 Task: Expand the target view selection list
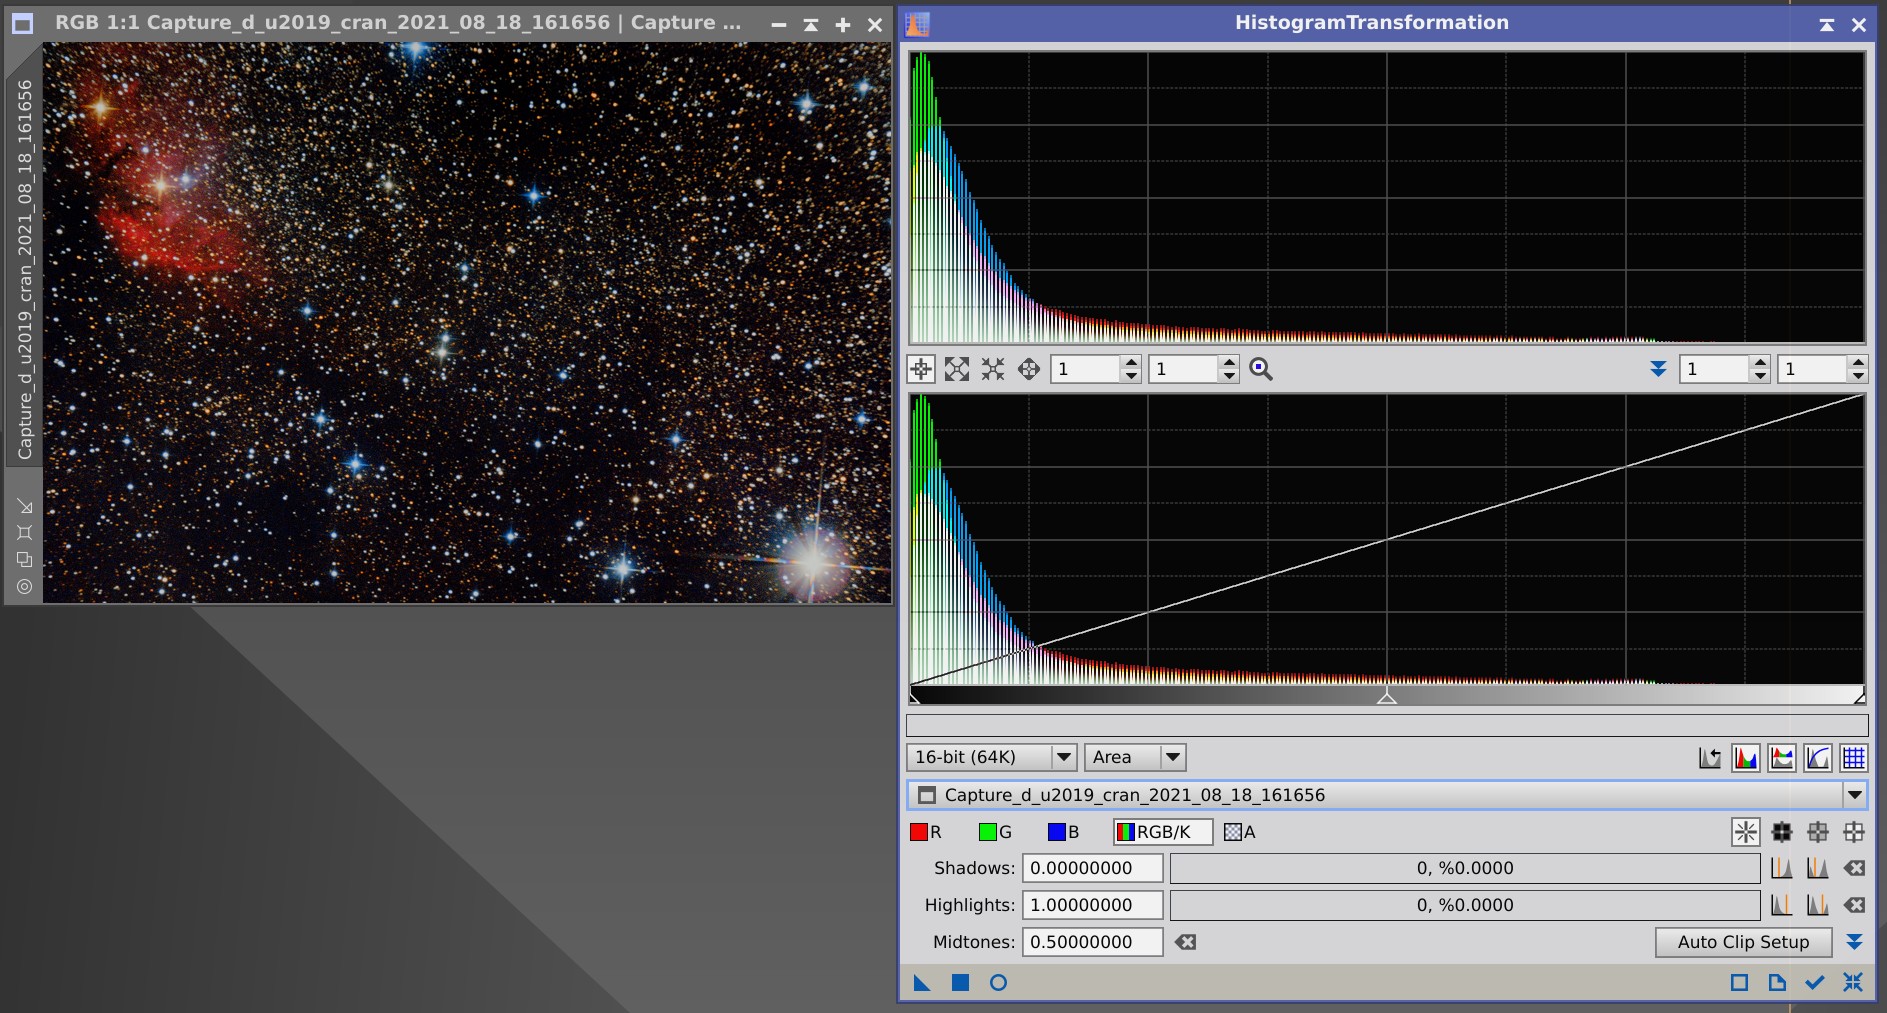(1854, 795)
